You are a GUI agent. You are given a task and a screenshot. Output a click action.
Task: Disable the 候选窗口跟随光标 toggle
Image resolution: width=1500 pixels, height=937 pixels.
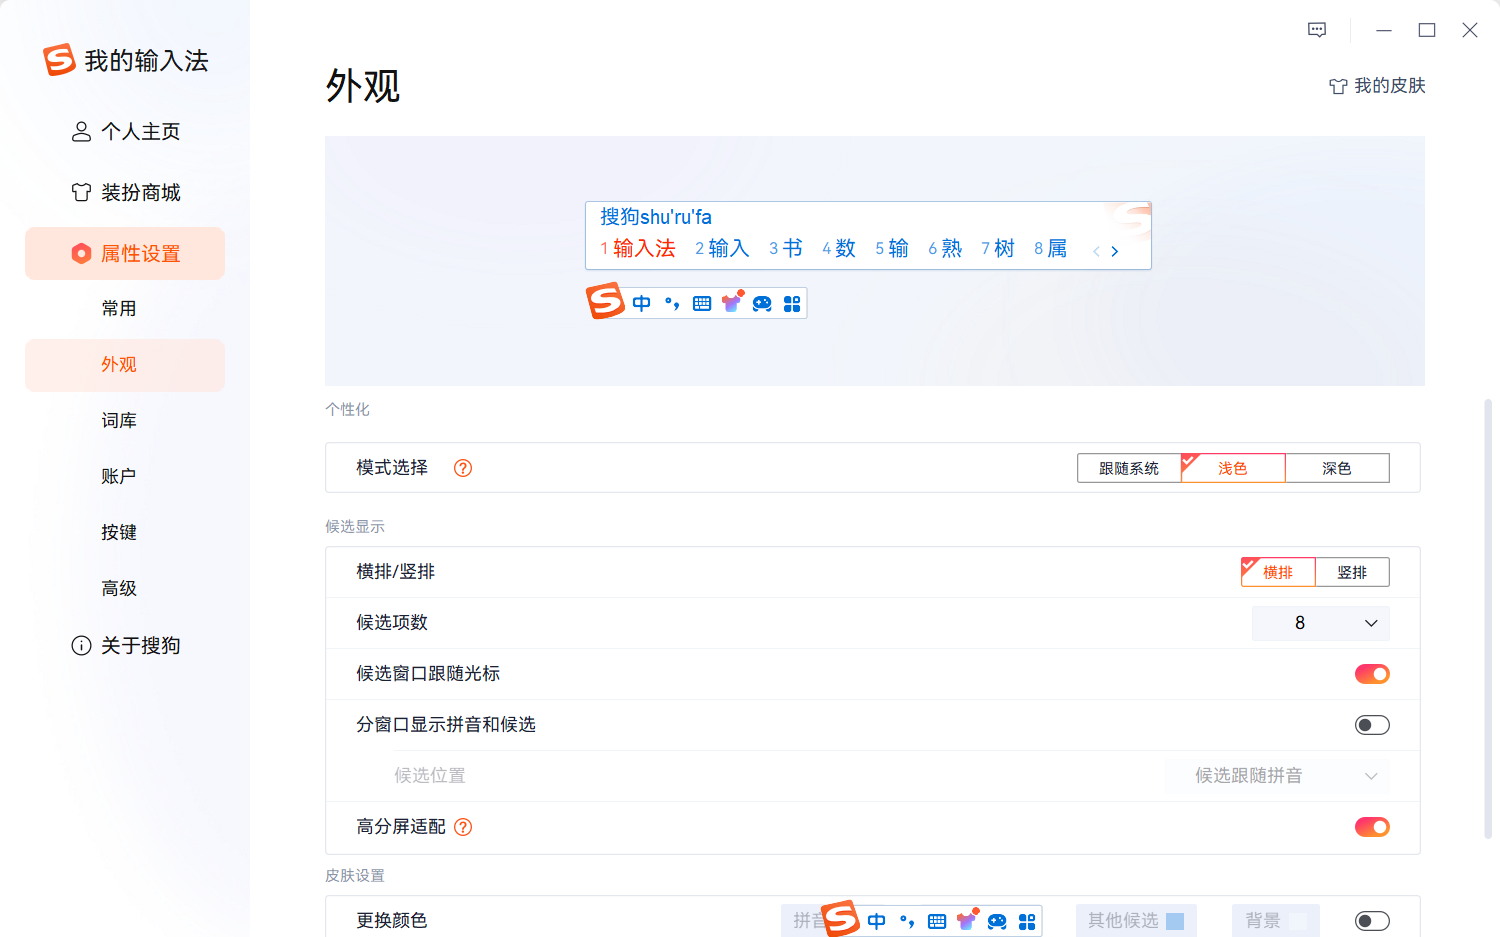(1372, 673)
